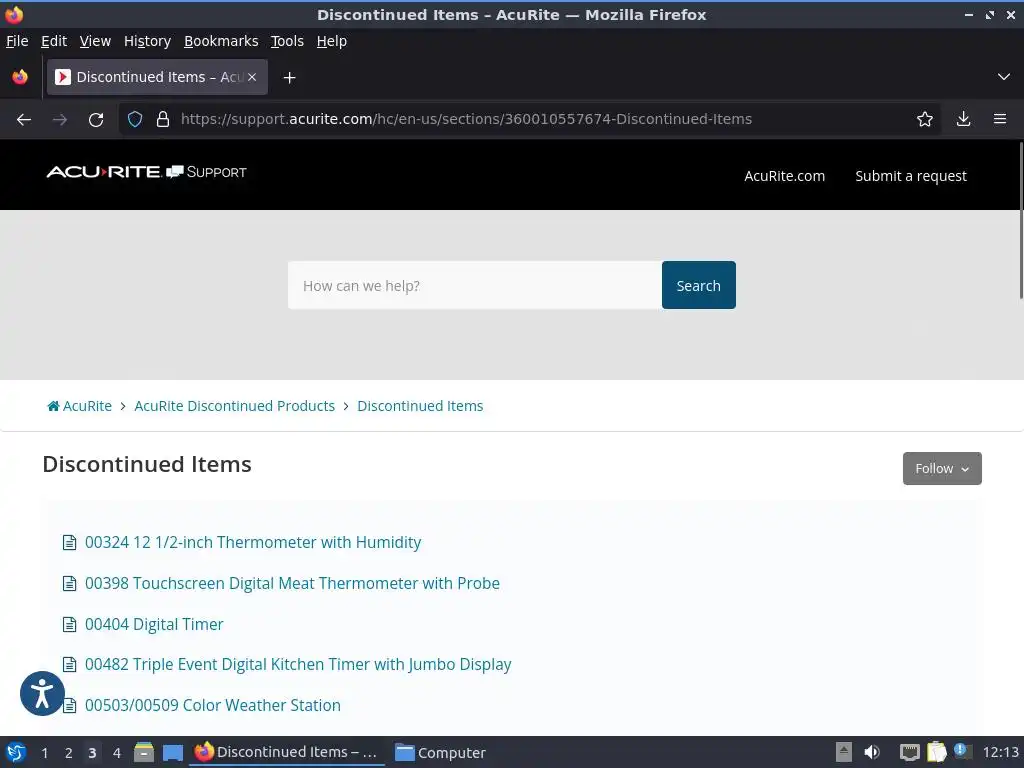Go back to the previous page
This screenshot has width=1024, height=768.
tap(24, 120)
